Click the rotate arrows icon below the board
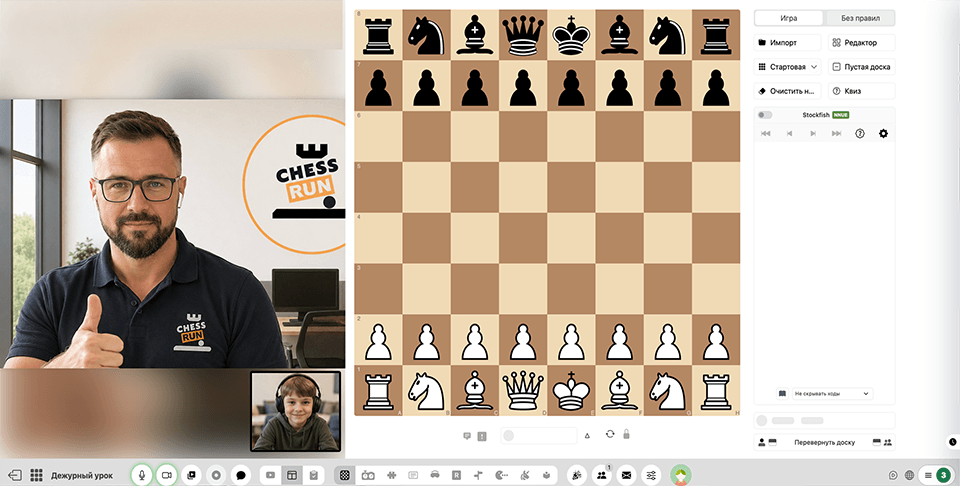The width and height of the screenshot is (960, 486). click(610, 434)
